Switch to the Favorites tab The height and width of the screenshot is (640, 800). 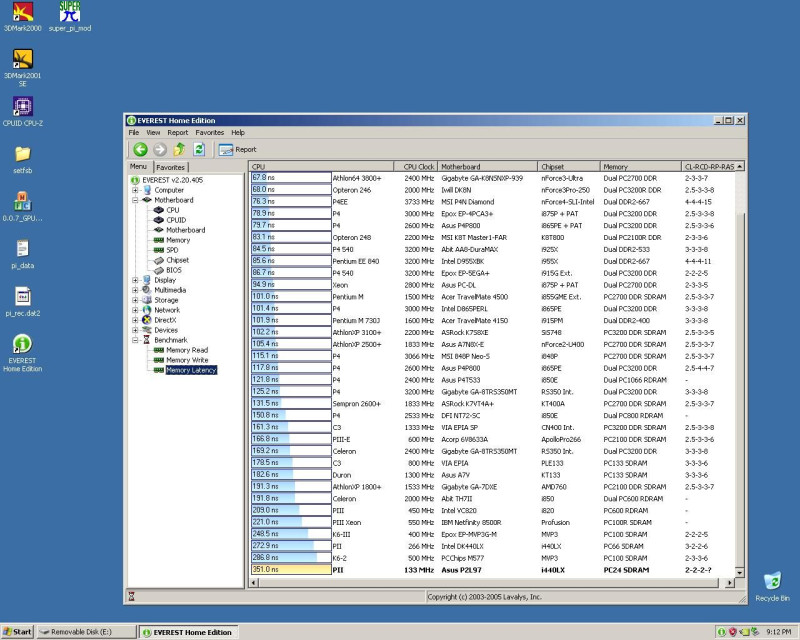[170, 167]
